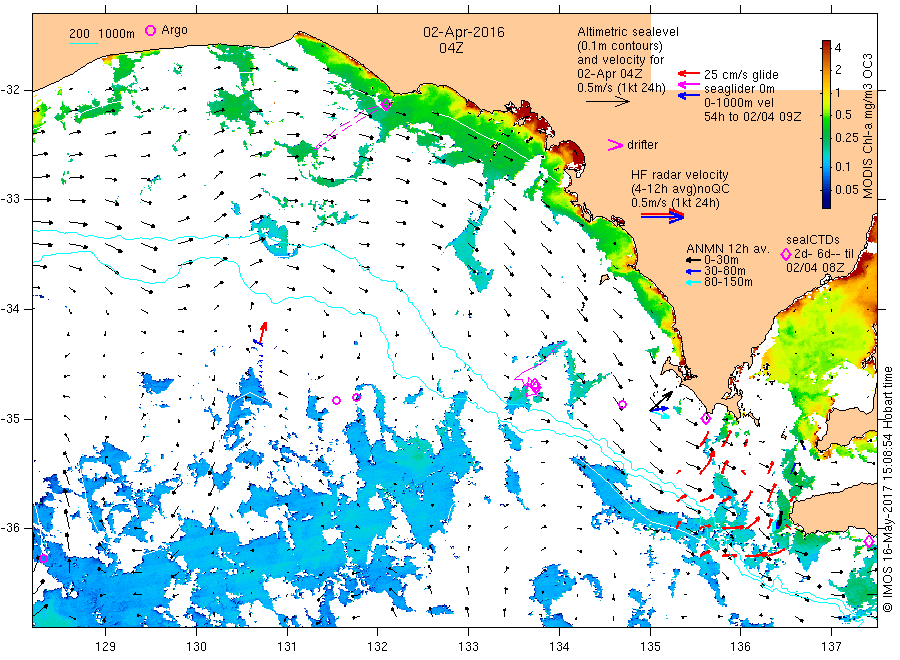Click the Altimetric sealevel legend heading
Image resolution: width=900 pixels, height=660 pixels.
pos(628,32)
